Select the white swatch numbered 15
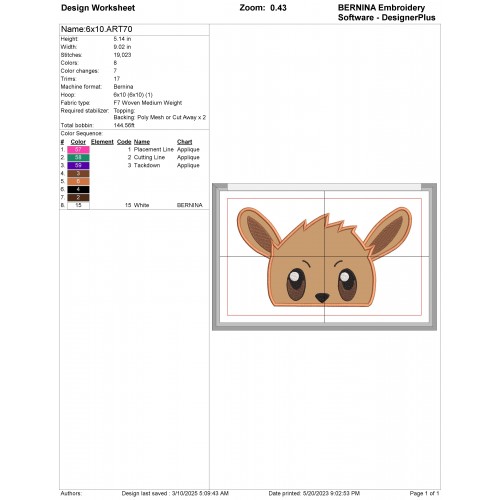This screenshot has height=500, width=500. click(78, 205)
